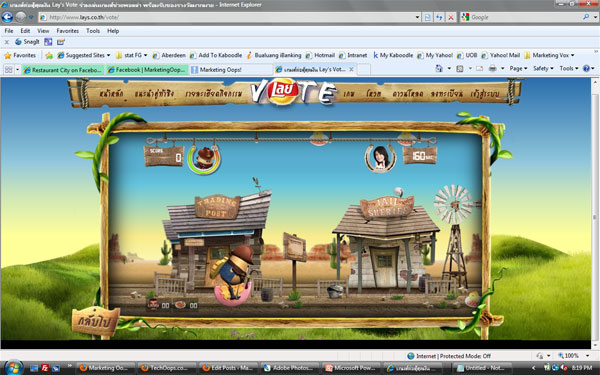Click the blue Help question mark icon

[586, 68]
